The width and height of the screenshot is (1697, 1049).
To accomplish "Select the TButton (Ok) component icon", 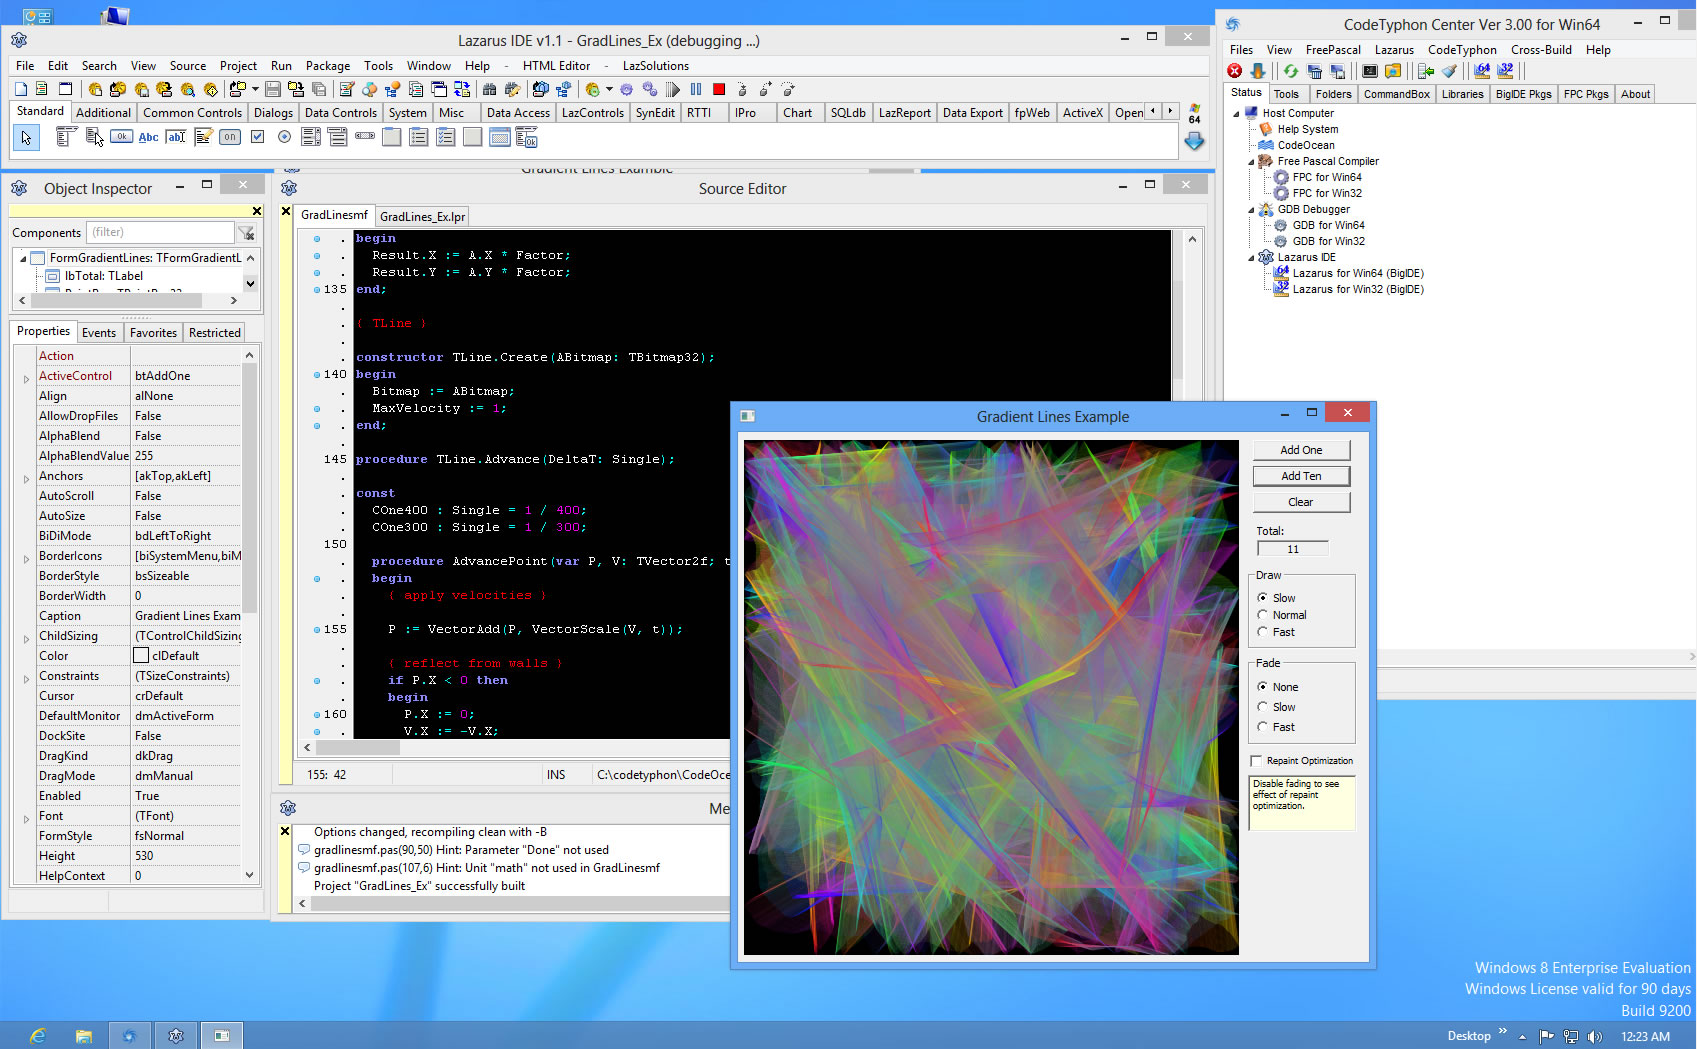I will point(122,137).
